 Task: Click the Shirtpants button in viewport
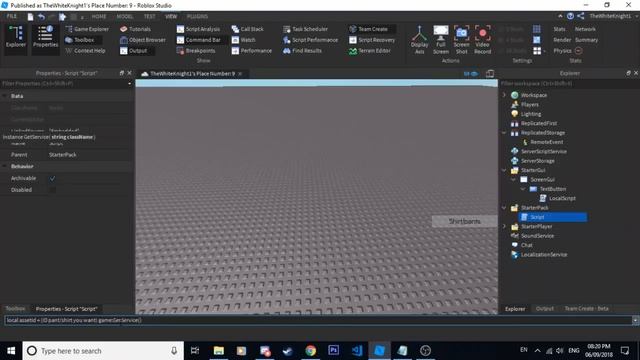(464, 221)
